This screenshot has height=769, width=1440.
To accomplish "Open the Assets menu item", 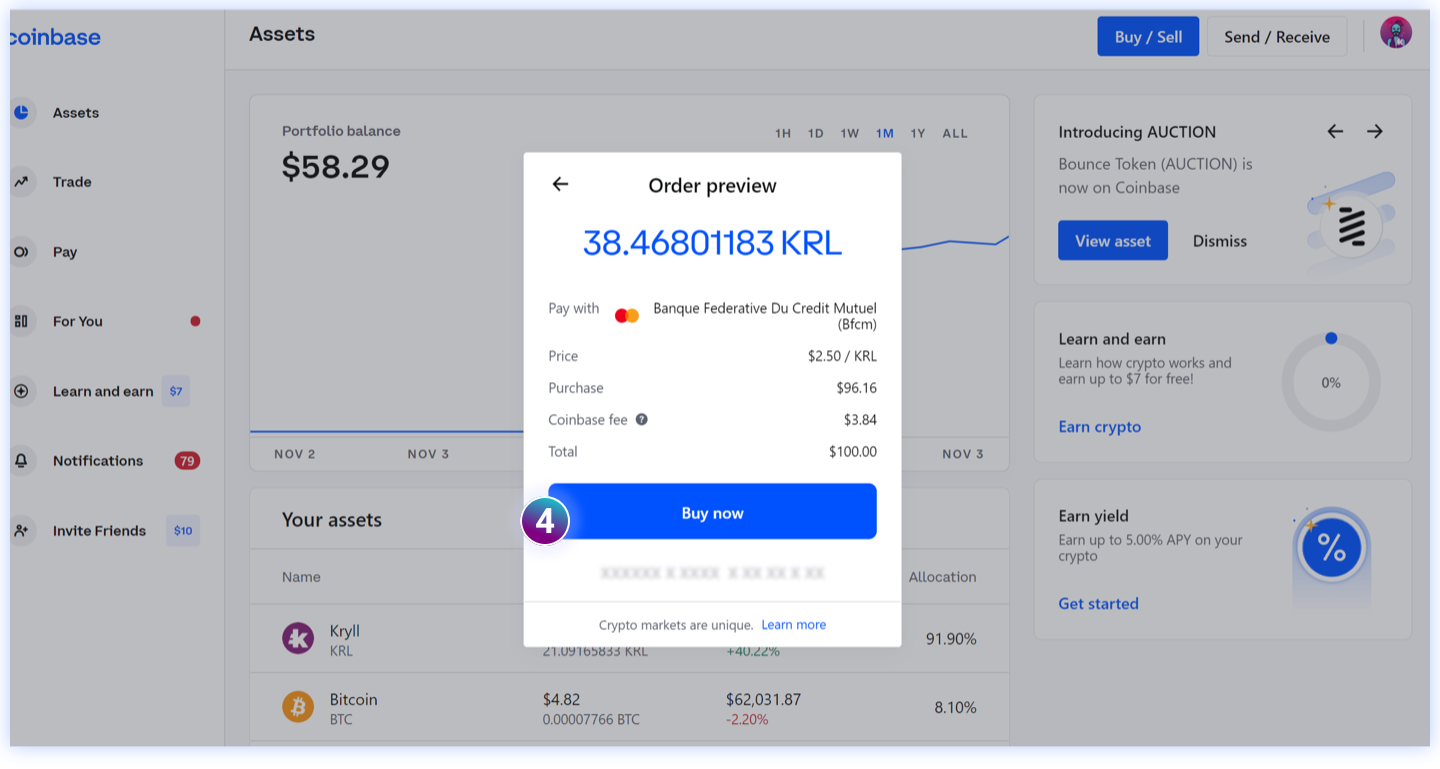I will tap(76, 113).
